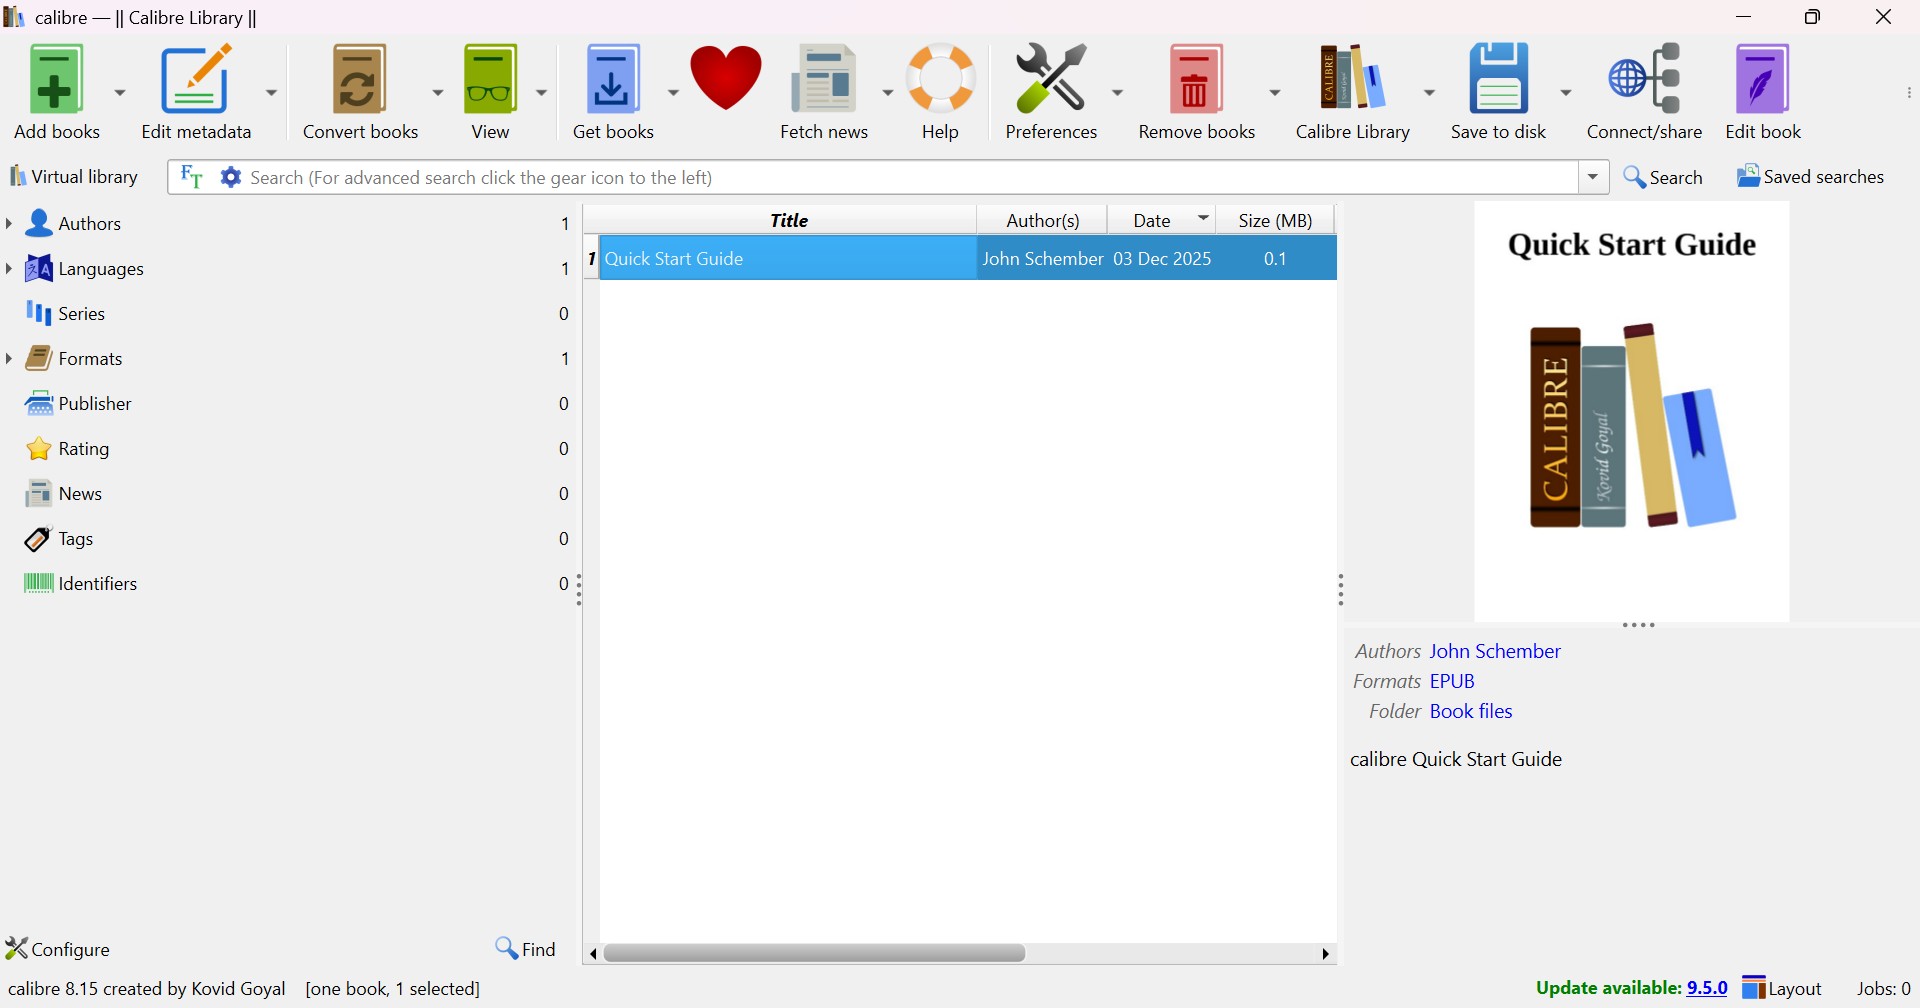Screen dimensions: 1920x1008
Task: Save selected book to disk
Action: (1497, 90)
